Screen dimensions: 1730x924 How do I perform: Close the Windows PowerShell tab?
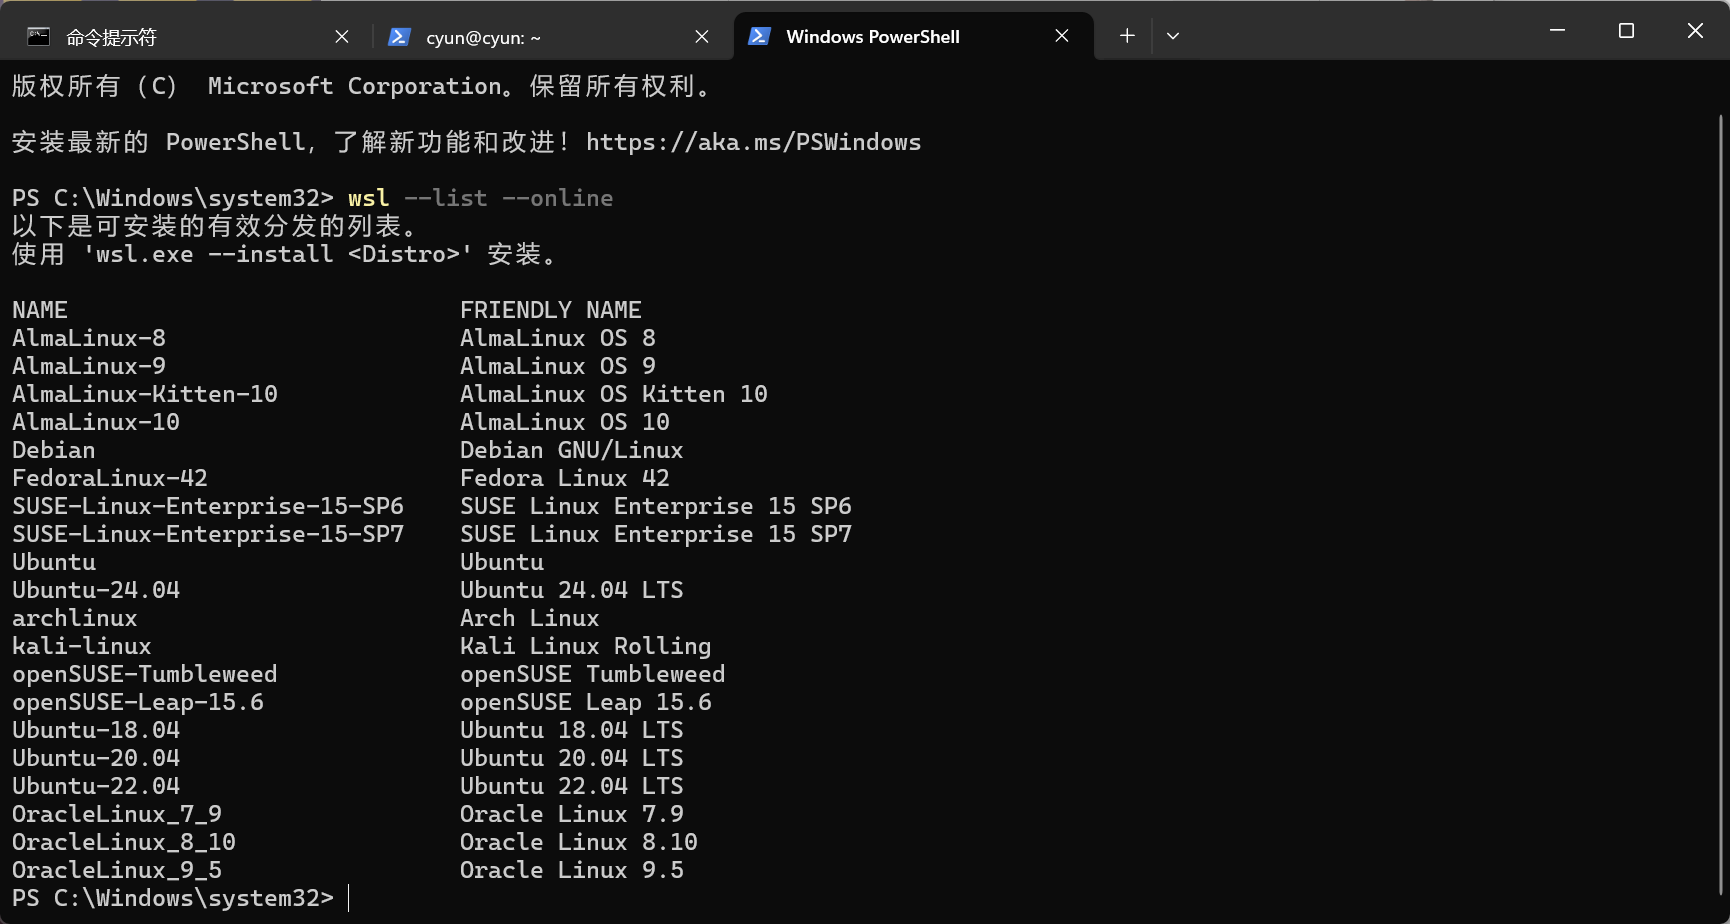tap(1062, 36)
